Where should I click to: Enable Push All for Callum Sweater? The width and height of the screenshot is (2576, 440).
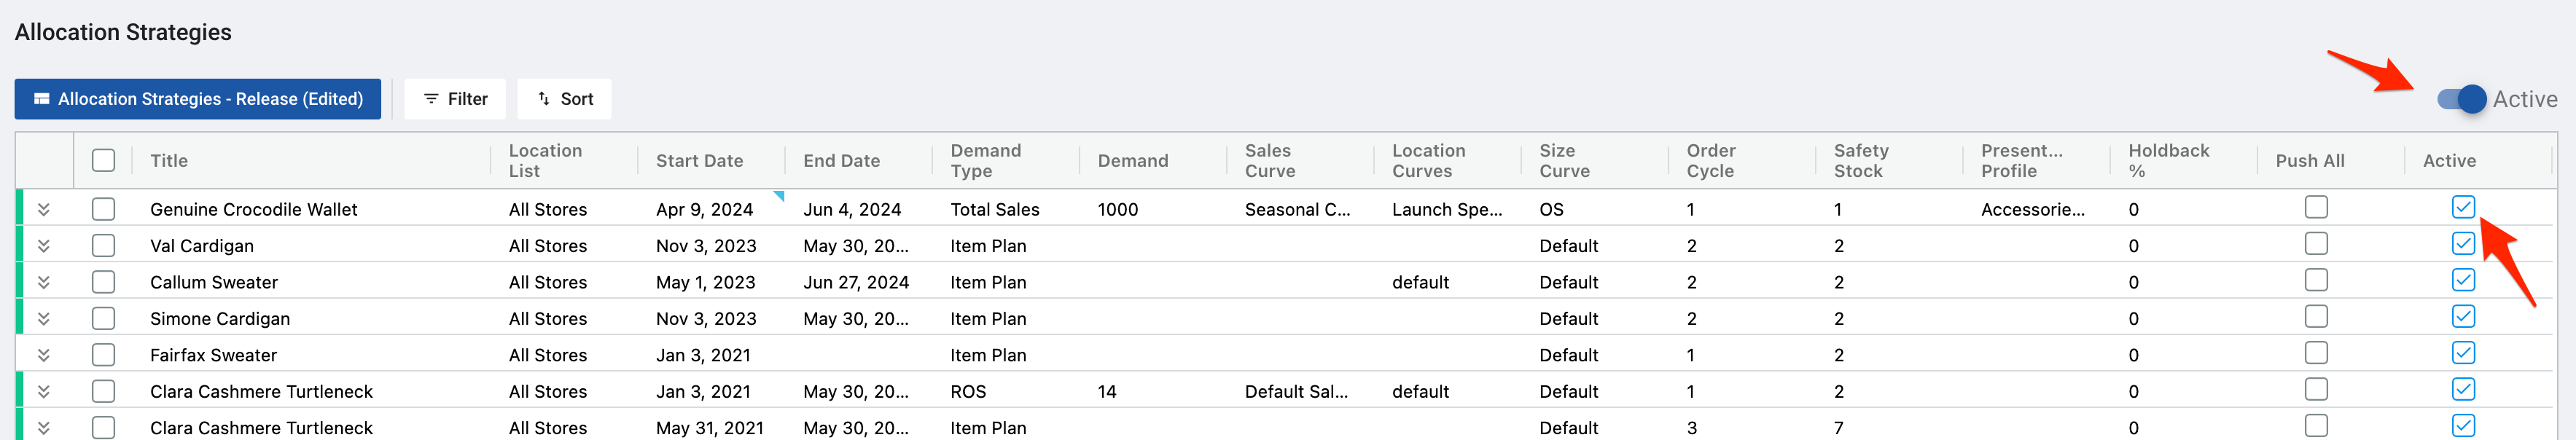point(2316,280)
